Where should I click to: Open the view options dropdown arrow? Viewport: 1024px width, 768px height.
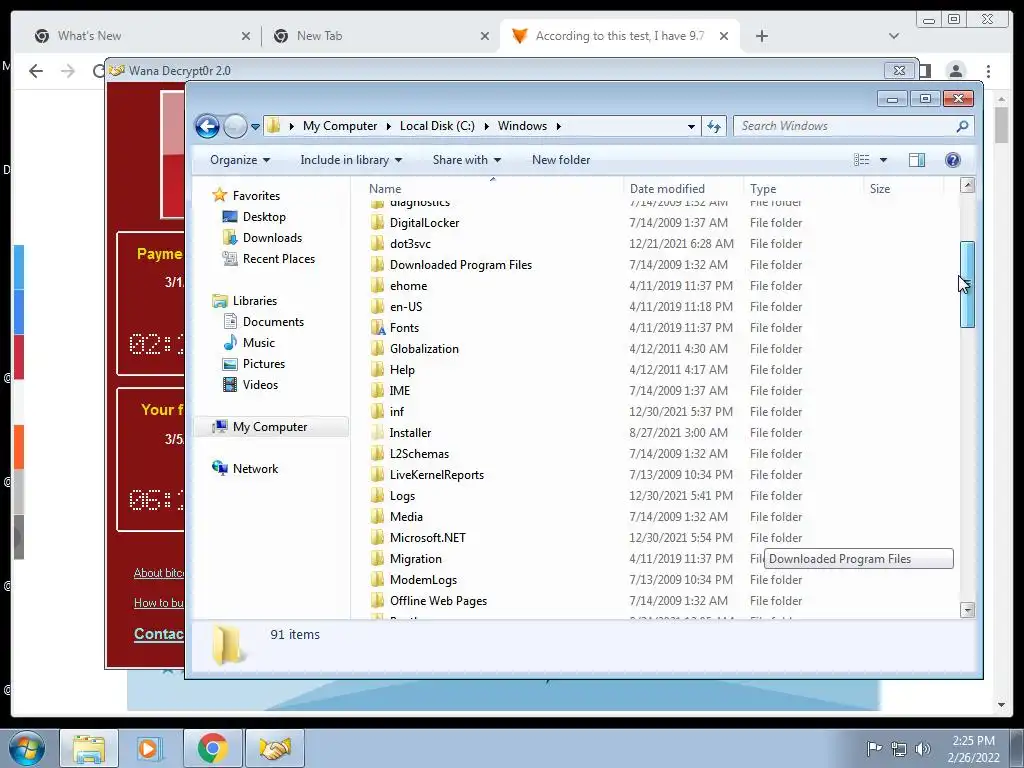pos(883,160)
